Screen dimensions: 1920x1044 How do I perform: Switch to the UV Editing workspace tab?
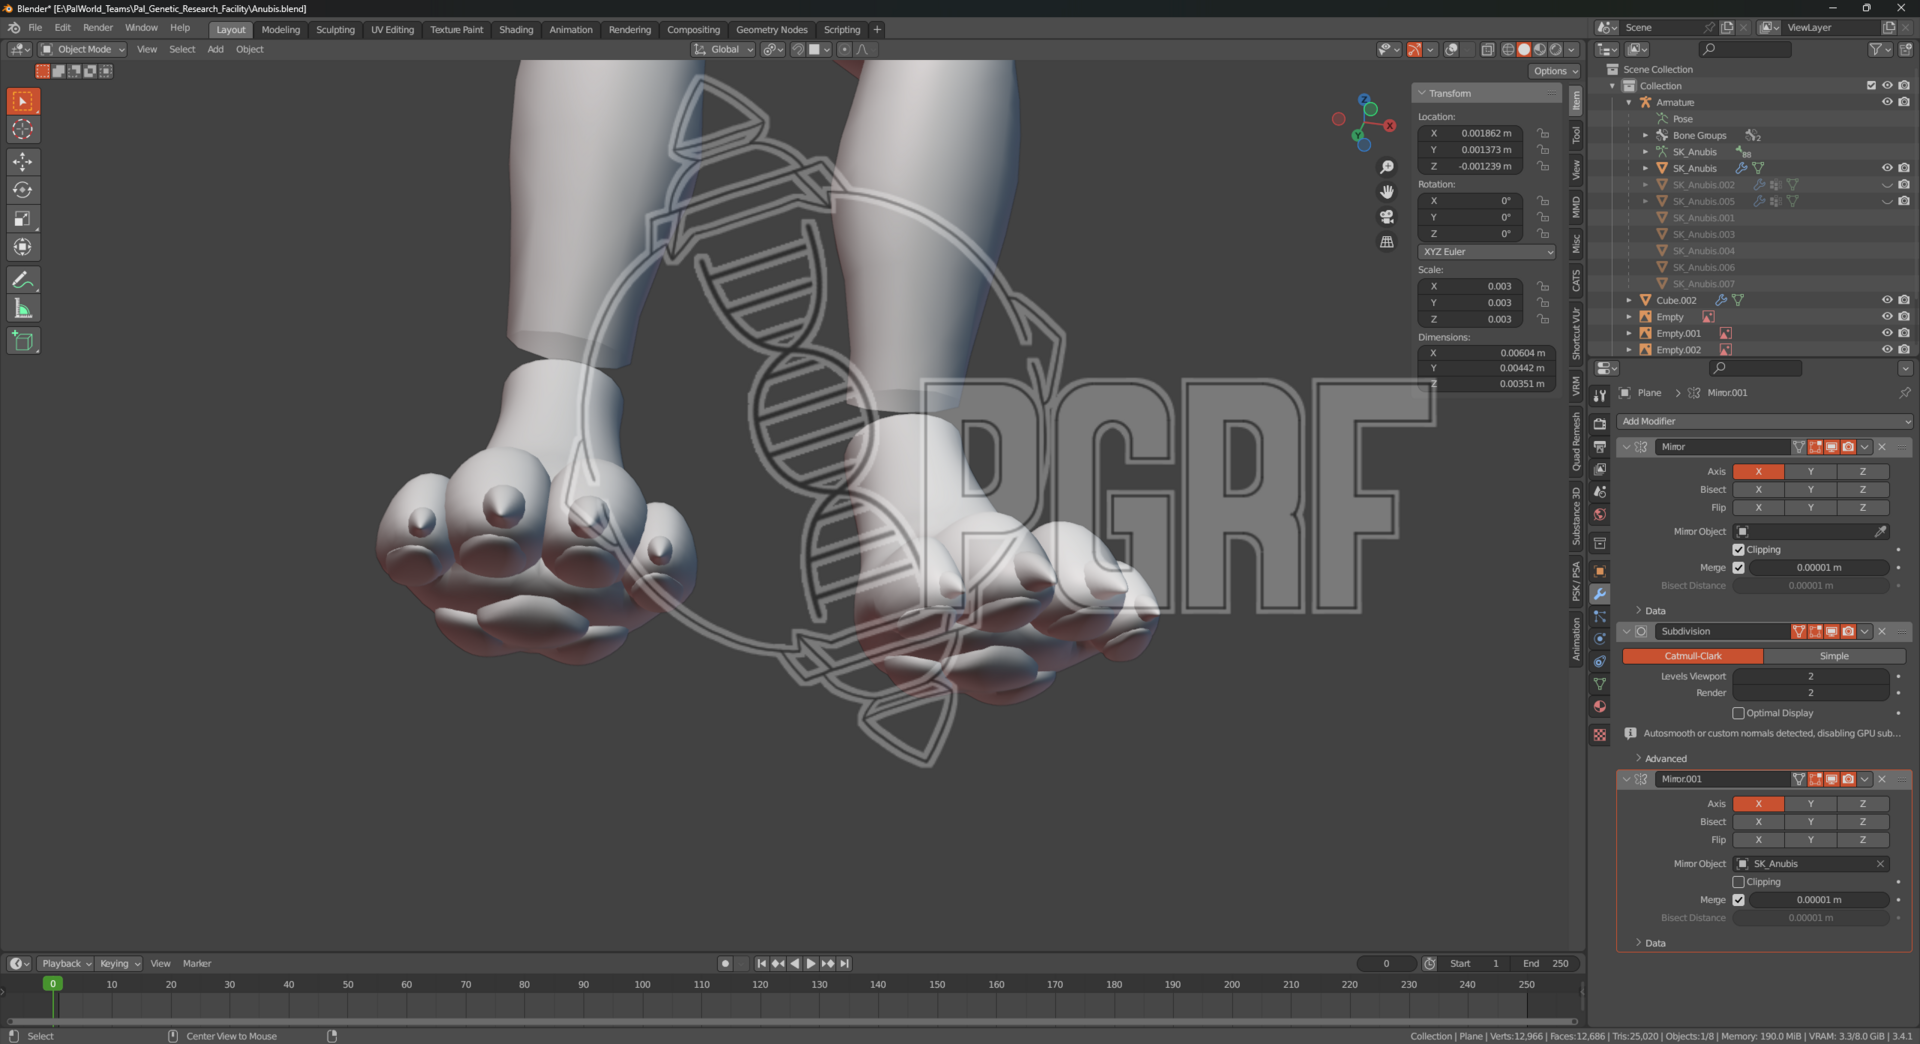(392, 30)
